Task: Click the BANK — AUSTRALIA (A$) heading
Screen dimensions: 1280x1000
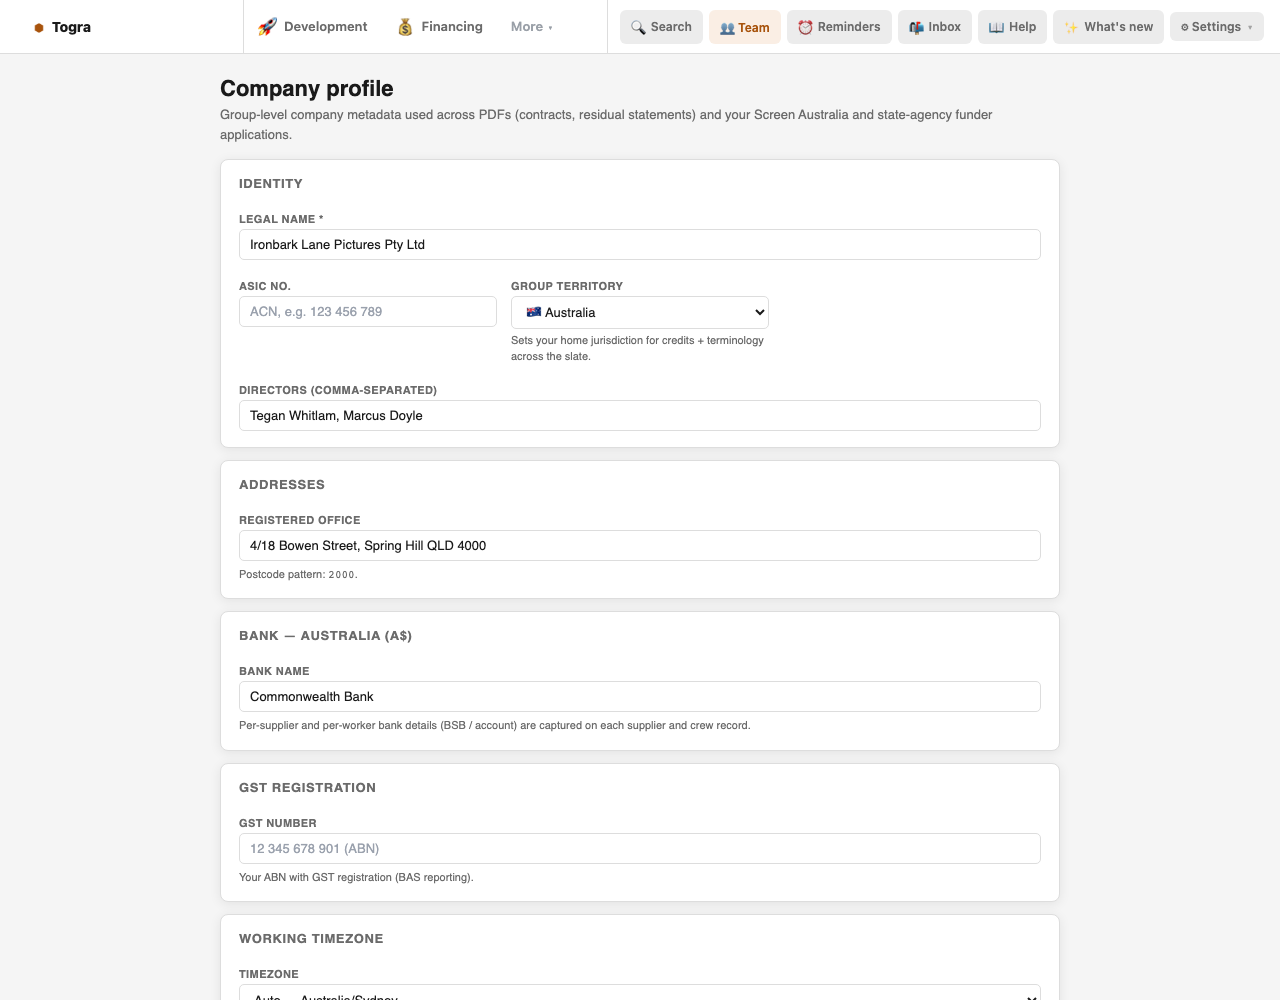Action: point(325,636)
